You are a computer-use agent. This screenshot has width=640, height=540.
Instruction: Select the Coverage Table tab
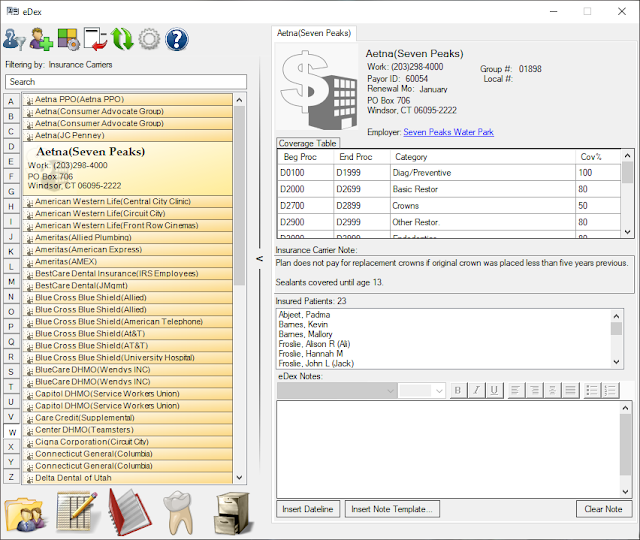[307, 143]
